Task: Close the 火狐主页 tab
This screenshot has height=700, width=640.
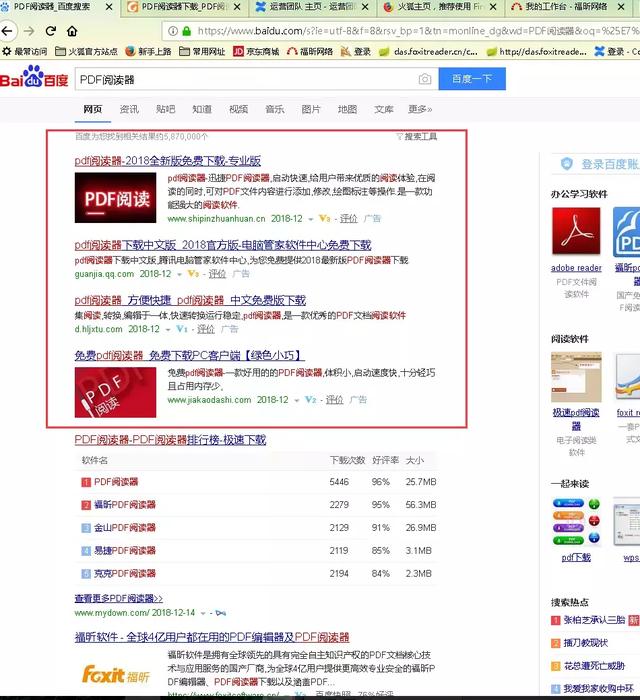Action: 493,7
